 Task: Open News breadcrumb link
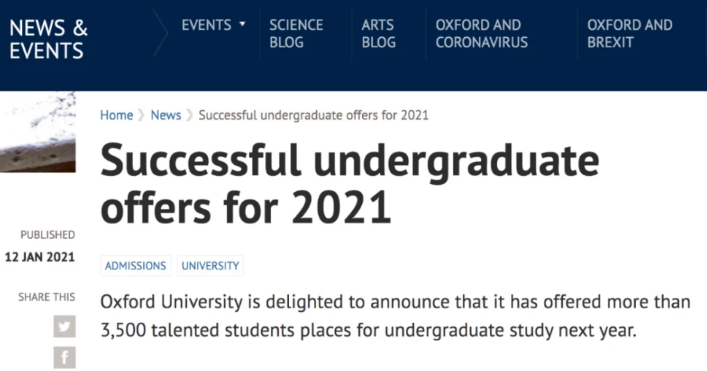coord(165,115)
